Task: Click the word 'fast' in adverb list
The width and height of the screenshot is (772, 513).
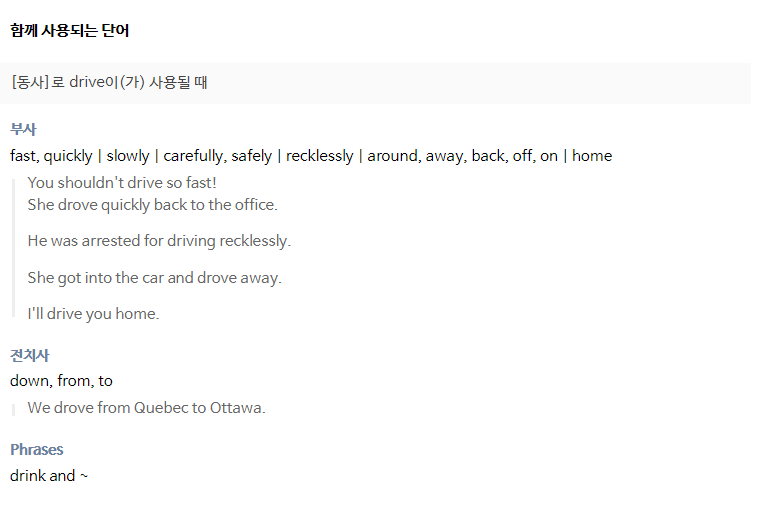Action: coord(23,156)
